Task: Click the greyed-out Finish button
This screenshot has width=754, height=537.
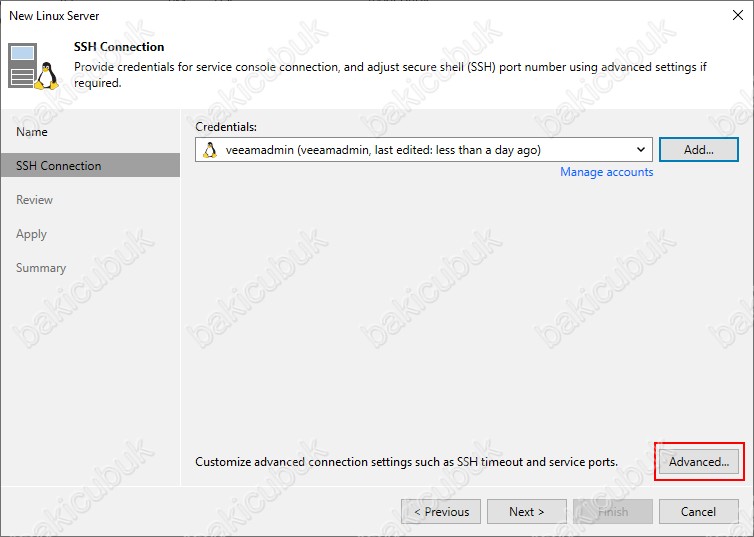Action: 613,512
